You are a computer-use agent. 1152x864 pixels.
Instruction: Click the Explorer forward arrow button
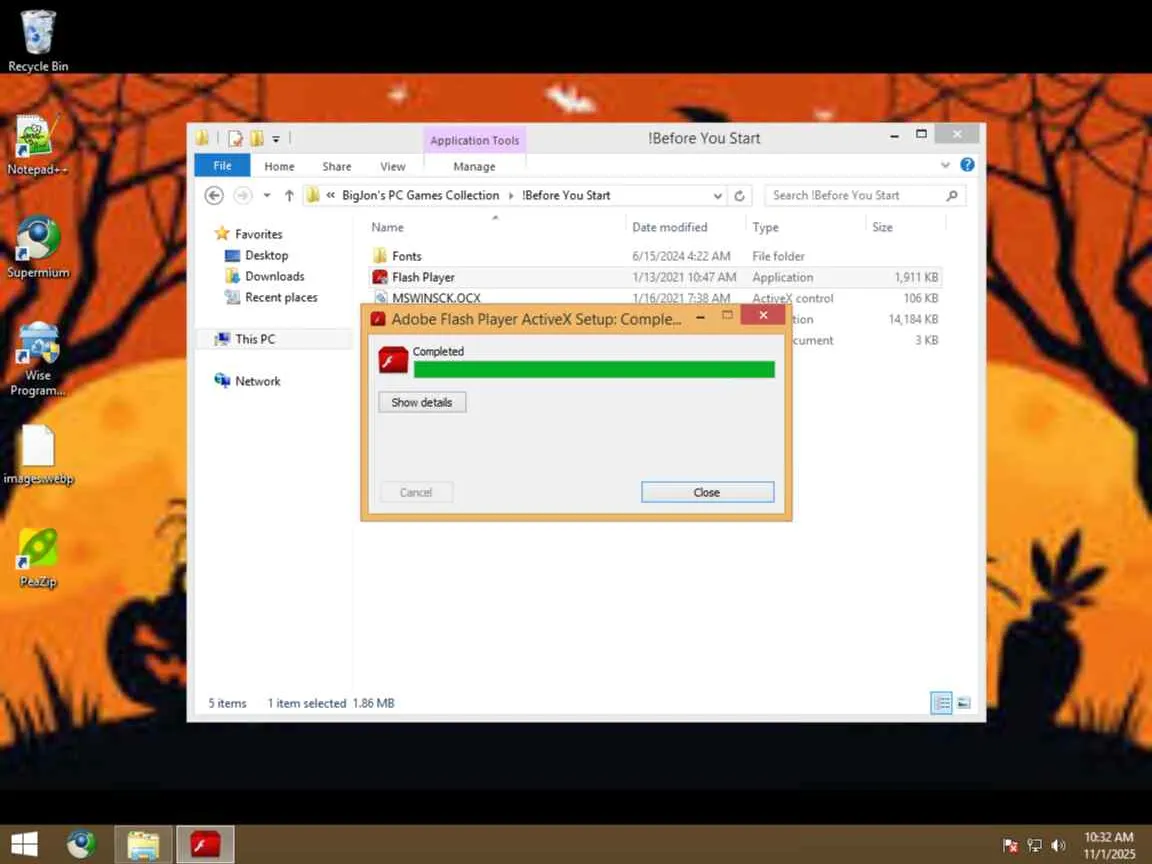pyautogui.click(x=242, y=195)
